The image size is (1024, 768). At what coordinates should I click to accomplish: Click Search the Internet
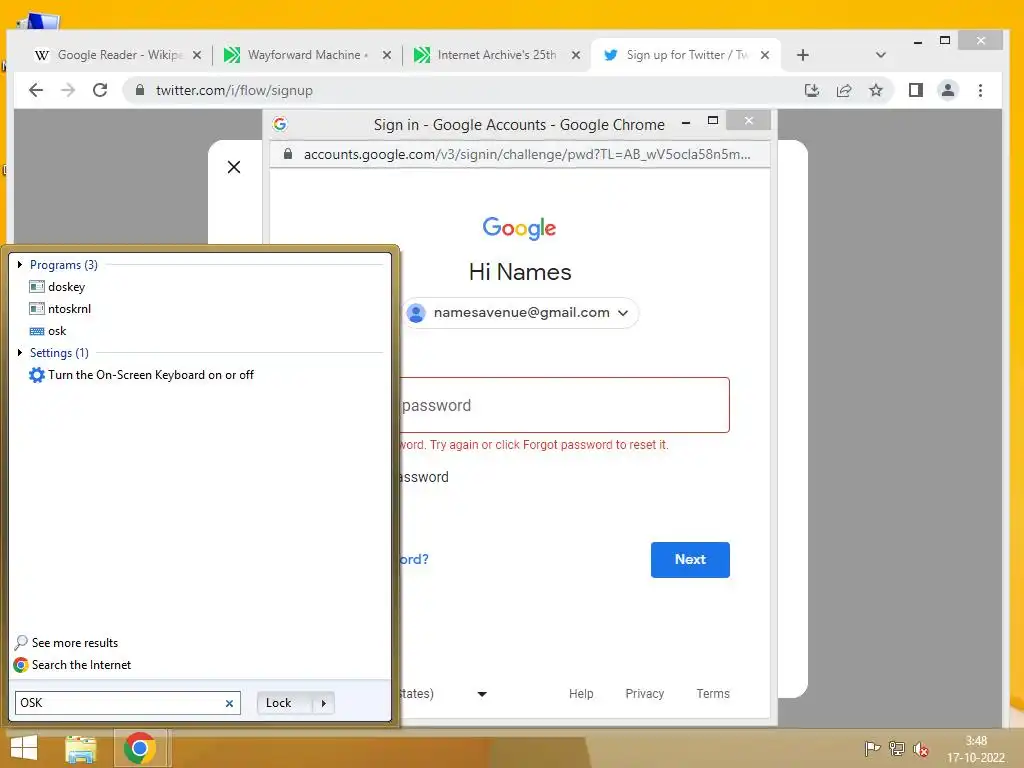[x=72, y=665]
